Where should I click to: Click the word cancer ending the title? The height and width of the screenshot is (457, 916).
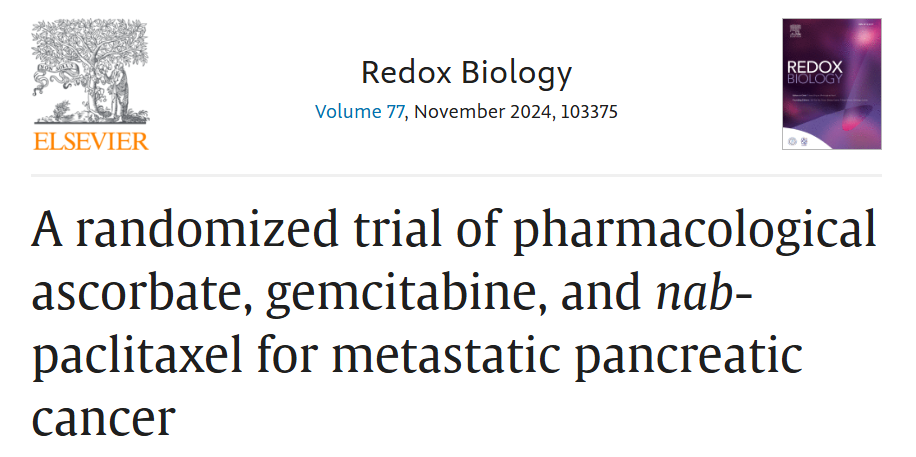pos(103,420)
